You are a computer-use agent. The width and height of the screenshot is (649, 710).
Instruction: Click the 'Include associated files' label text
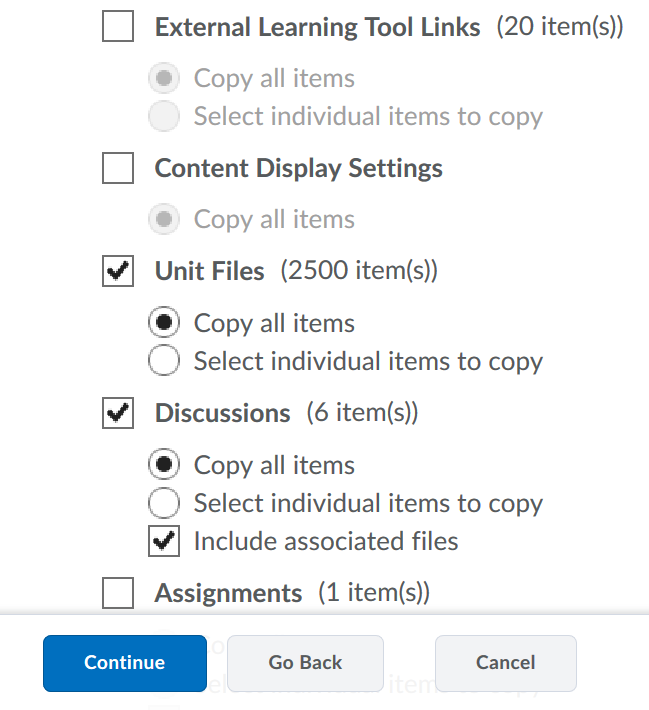[x=326, y=541]
